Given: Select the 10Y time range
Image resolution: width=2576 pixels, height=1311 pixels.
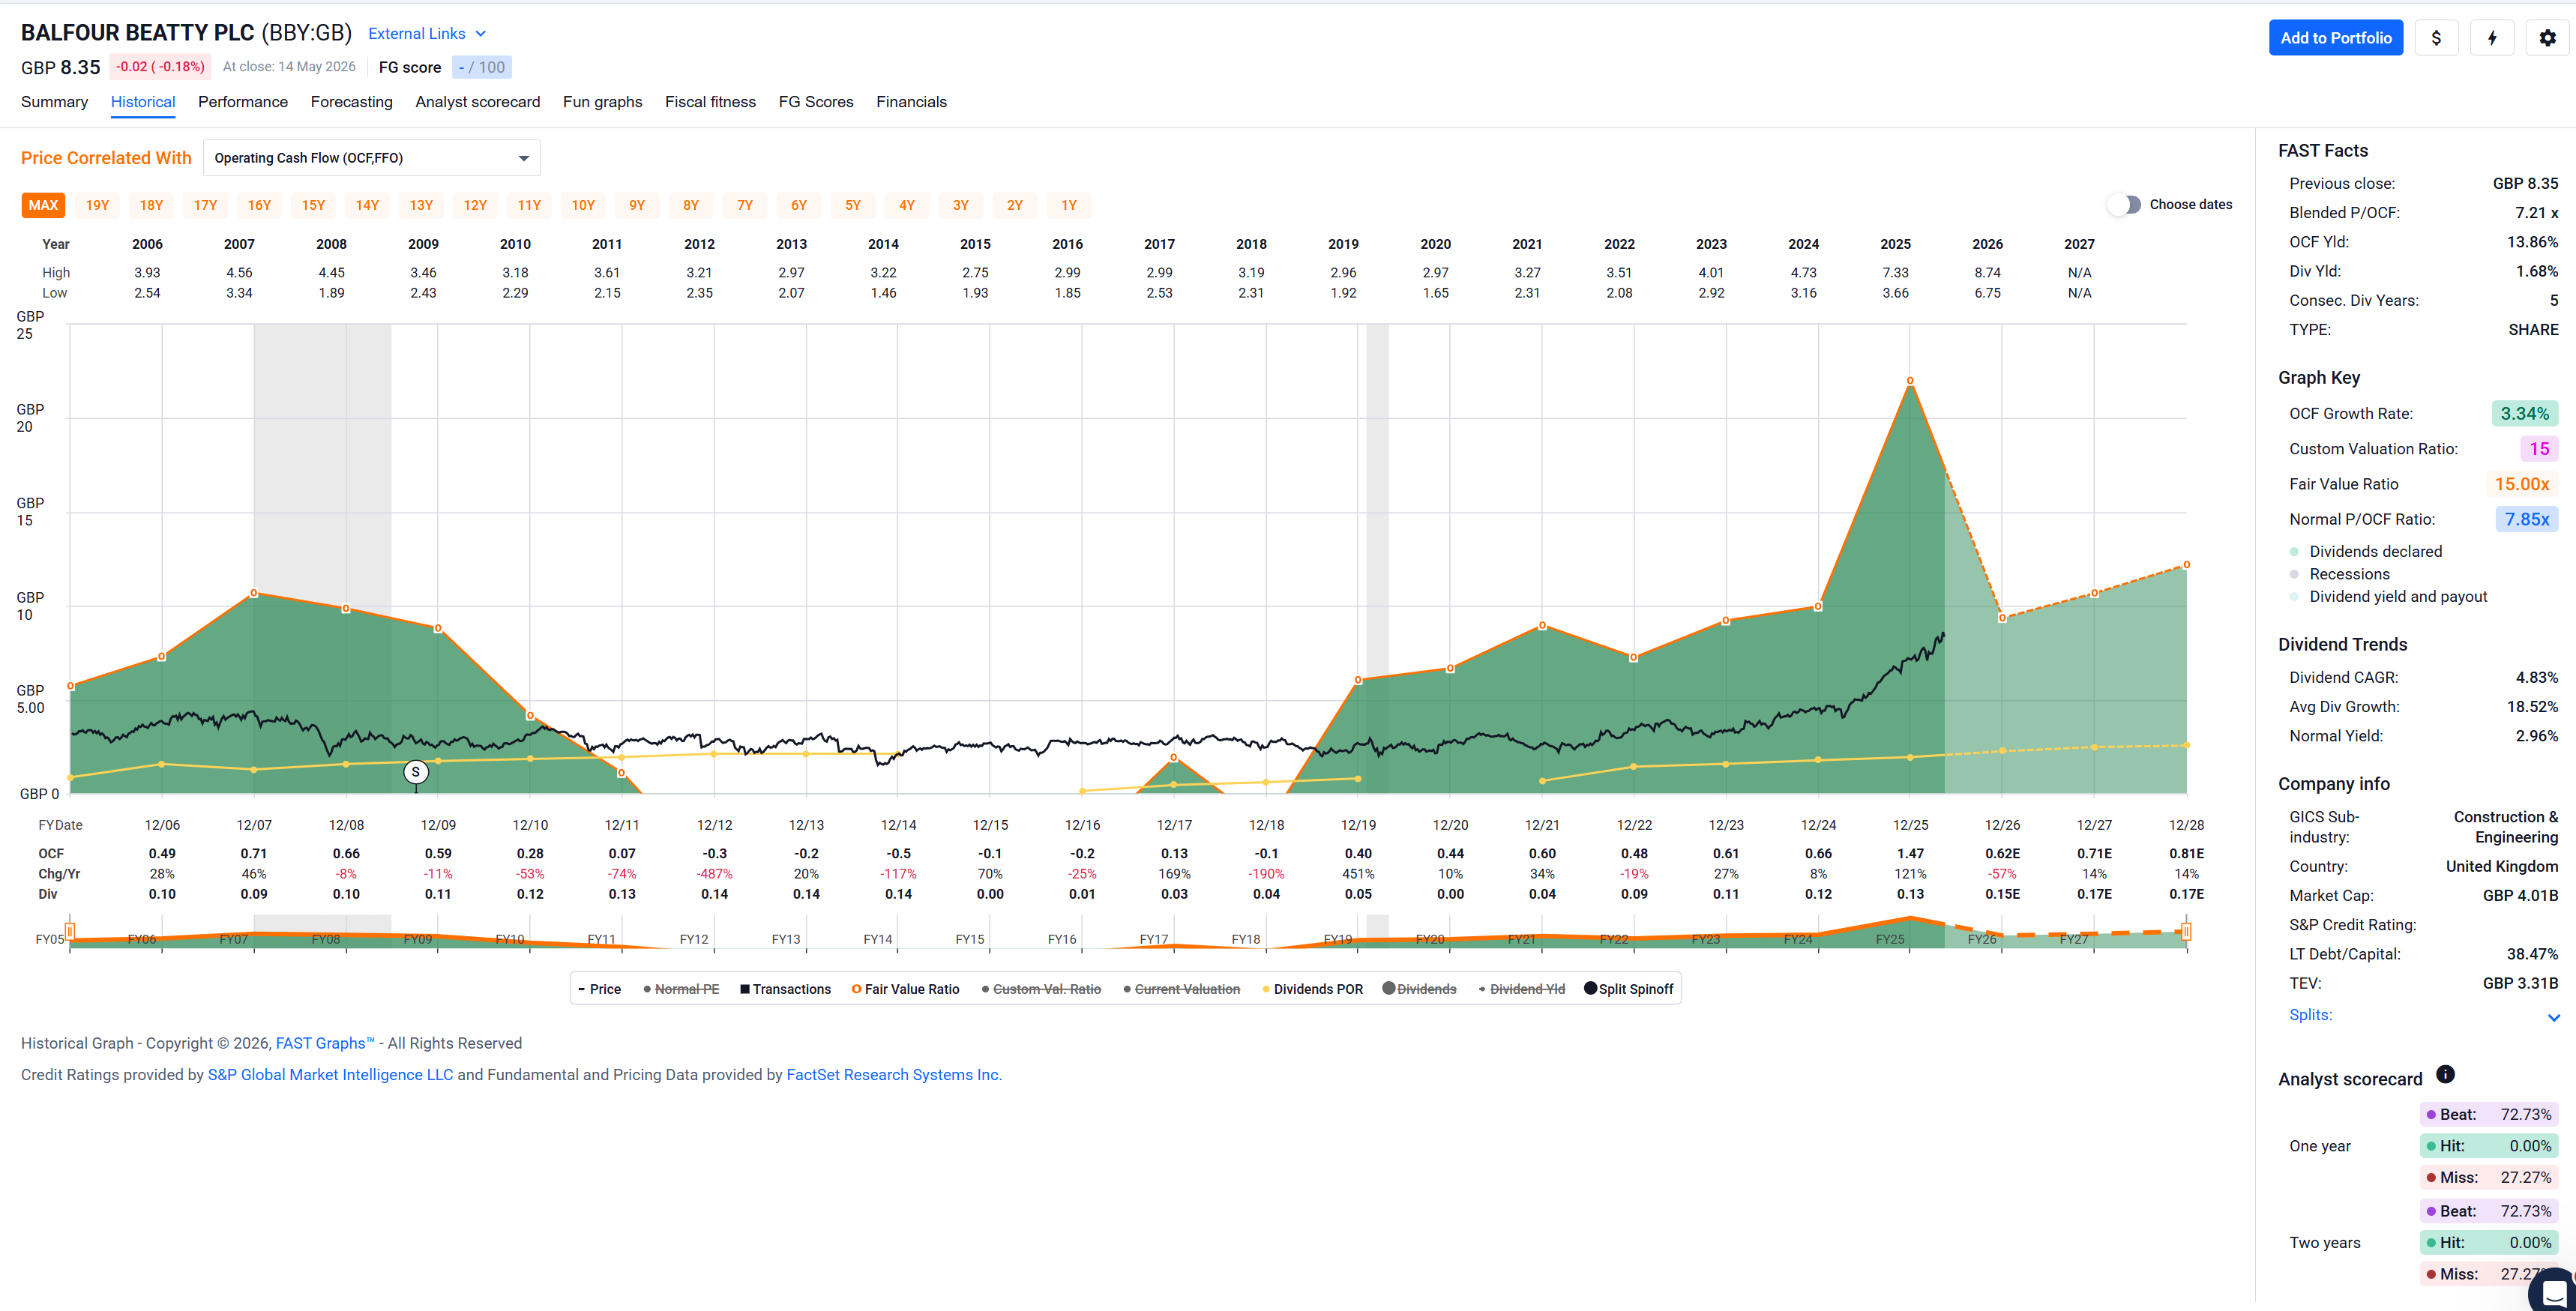Looking at the screenshot, I should point(583,205).
